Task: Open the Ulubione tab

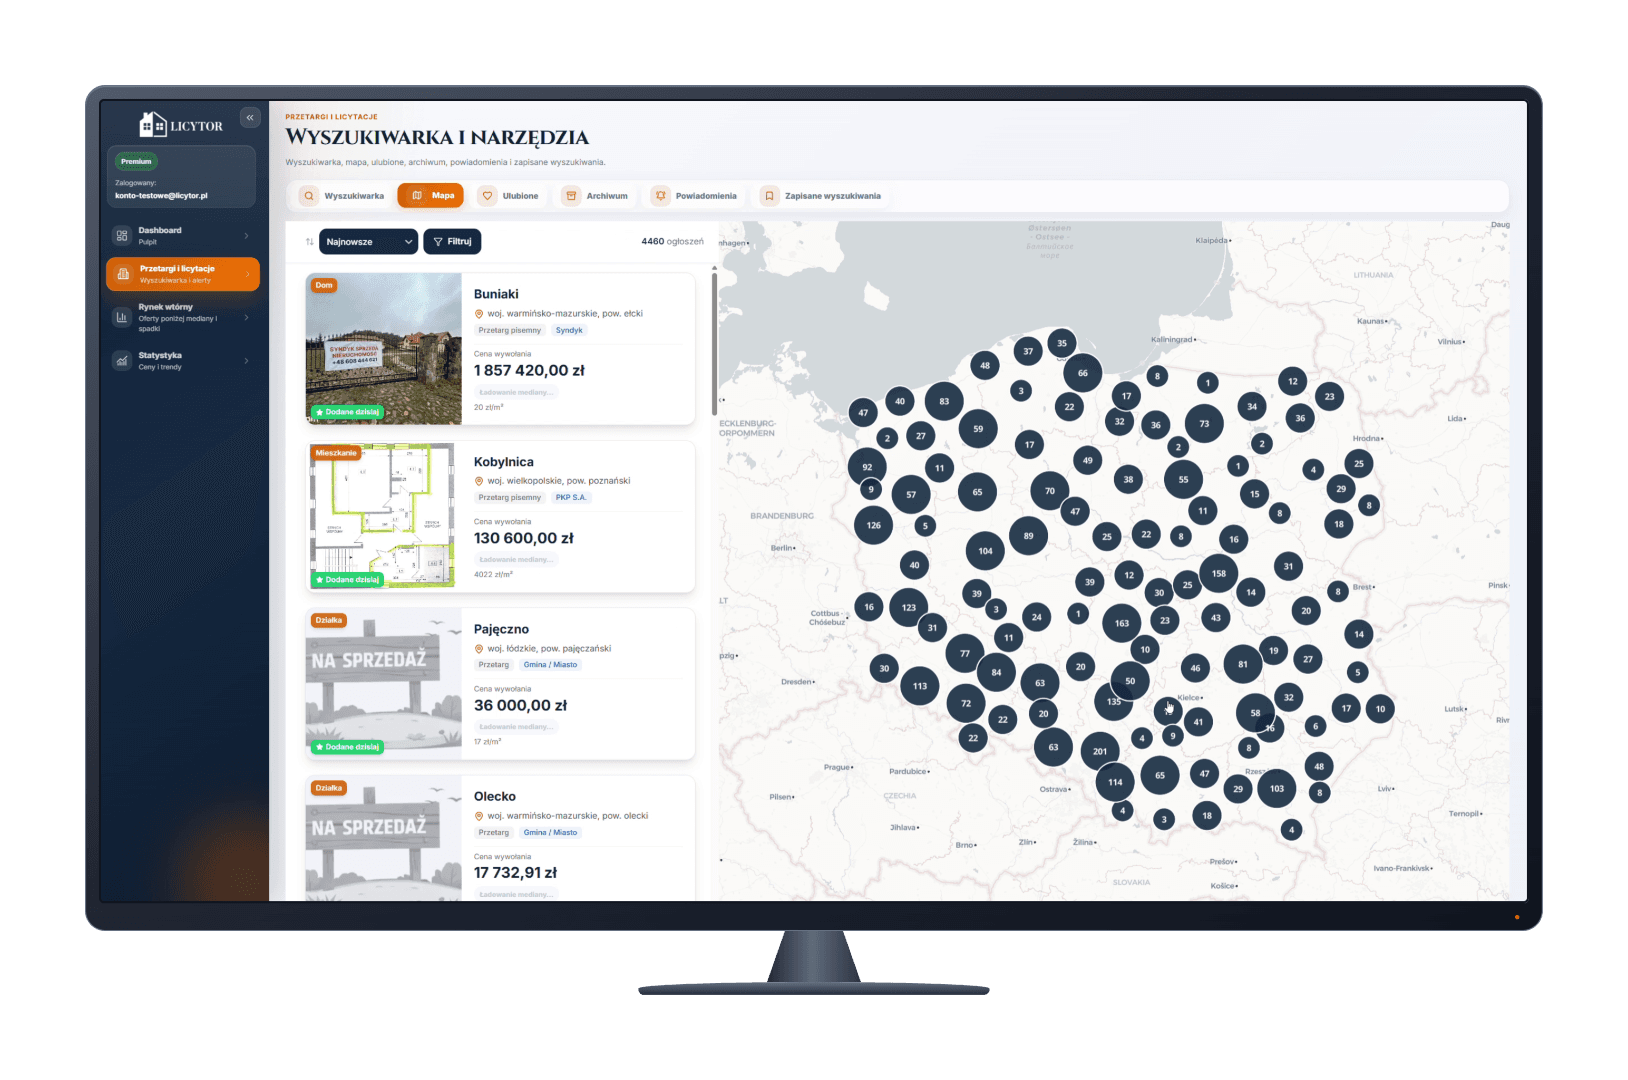Action: [x=510, y=196]
